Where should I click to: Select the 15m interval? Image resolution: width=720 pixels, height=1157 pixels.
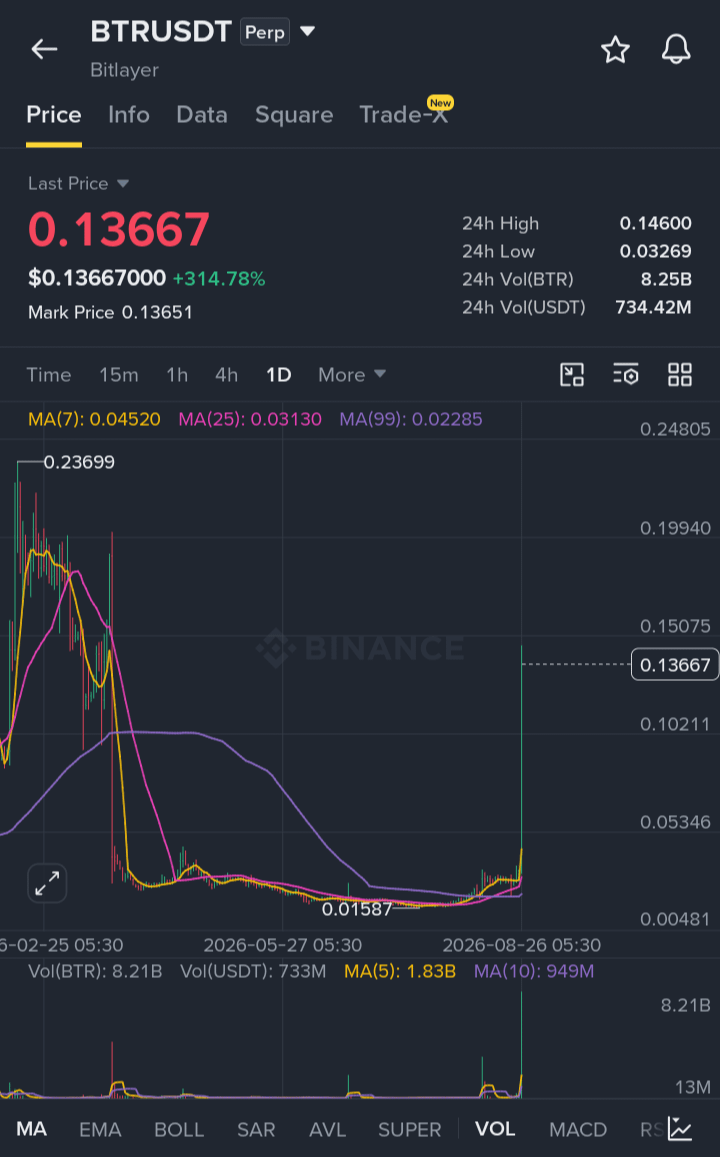click(x=119, y=375)
